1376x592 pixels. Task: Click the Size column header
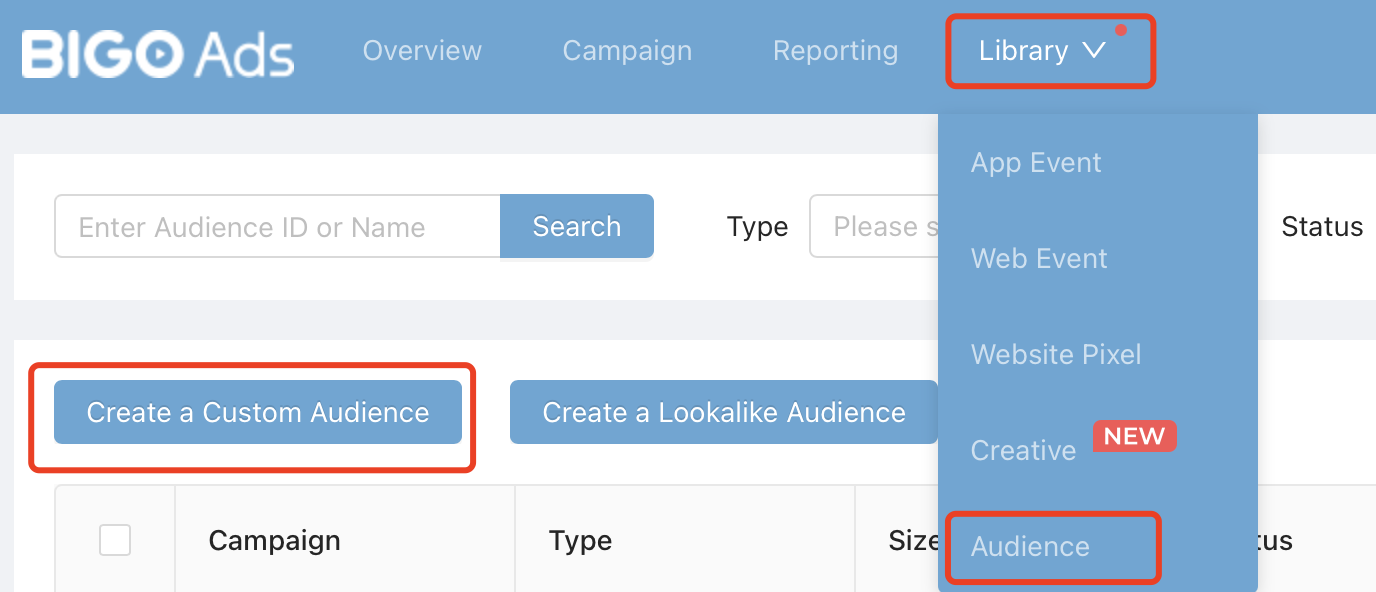tap(912, 541)
